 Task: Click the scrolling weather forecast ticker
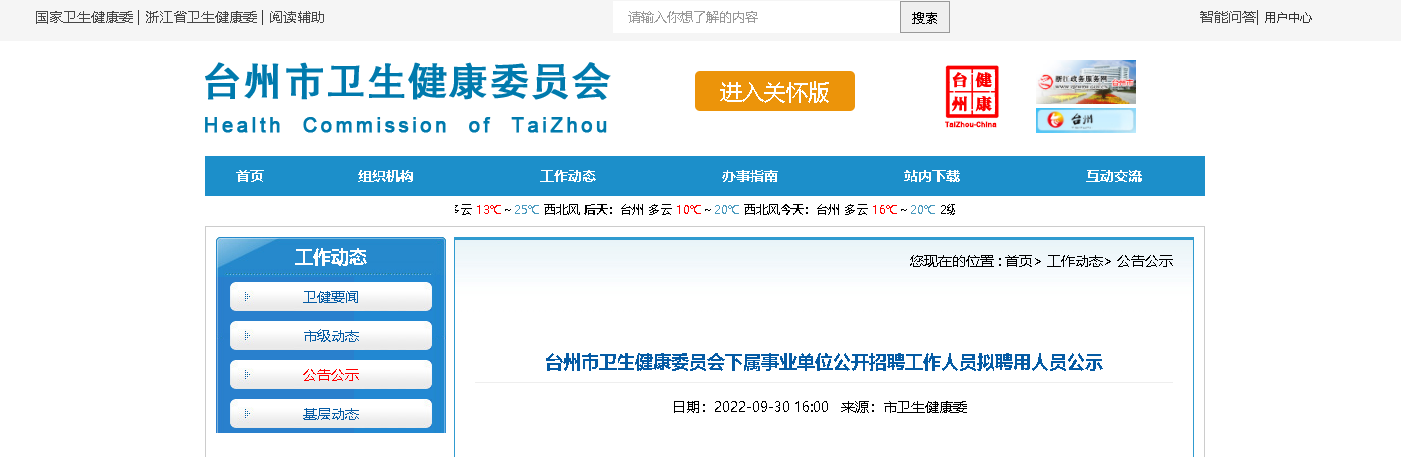pos(705,210)
